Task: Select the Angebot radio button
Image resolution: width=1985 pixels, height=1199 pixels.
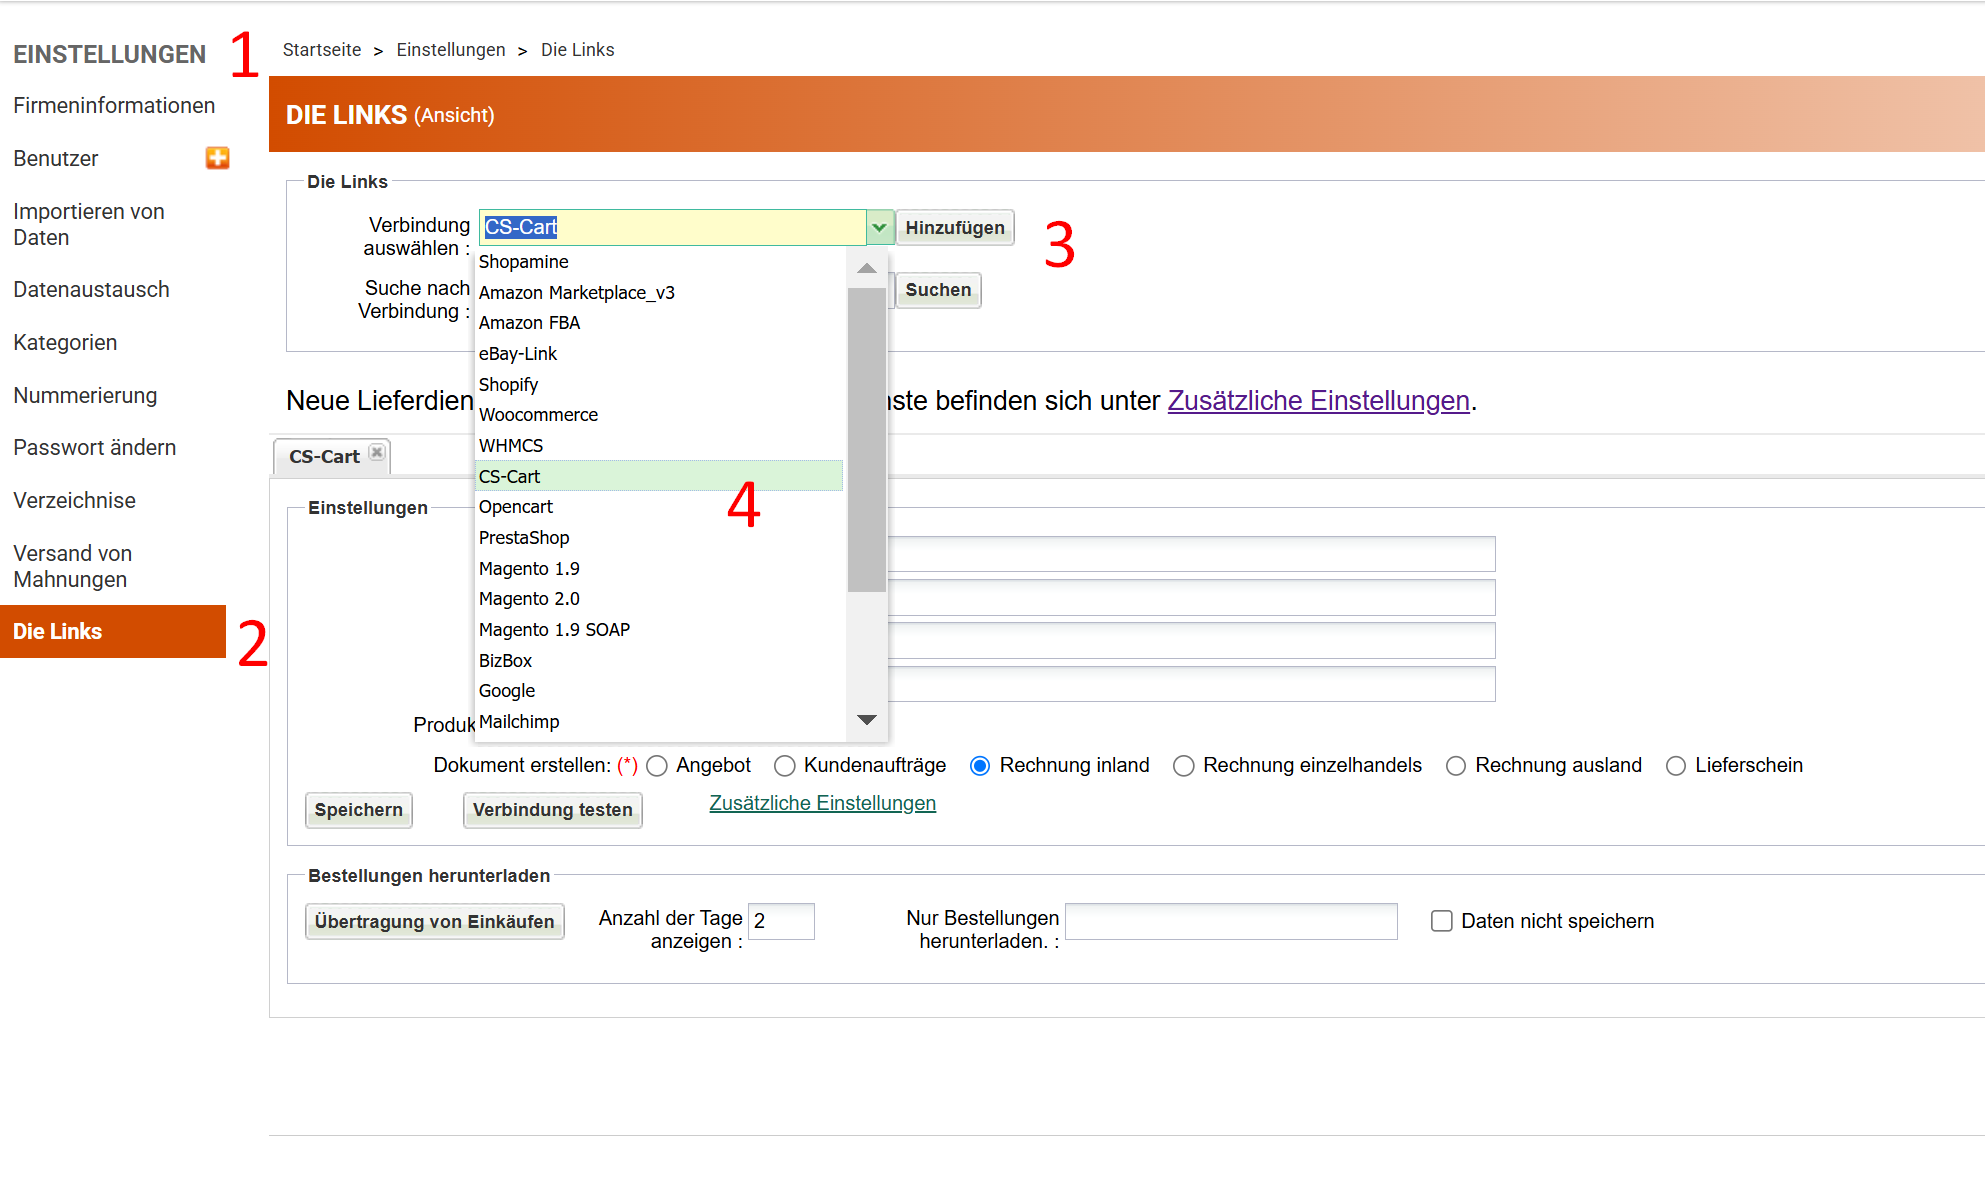Action: 657,766
